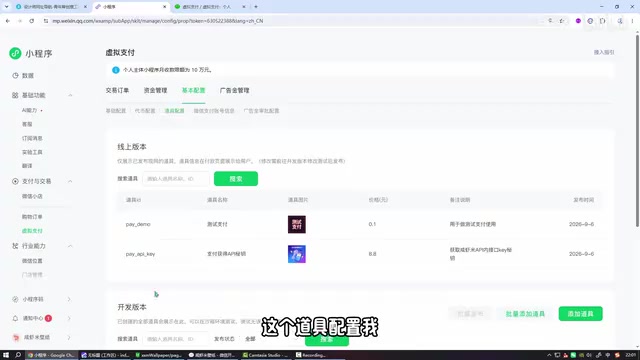Click the 线上版本 search-prop input field
The image size is (640, 360).
[176, 179]
